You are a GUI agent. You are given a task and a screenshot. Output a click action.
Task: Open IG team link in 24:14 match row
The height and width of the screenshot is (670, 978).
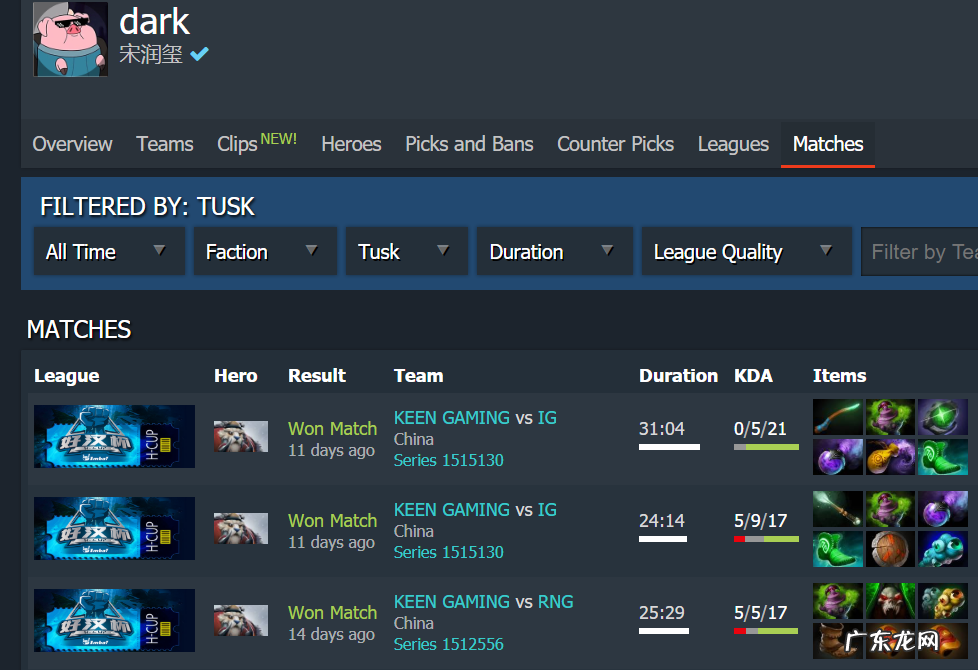[x=547, y=510]
